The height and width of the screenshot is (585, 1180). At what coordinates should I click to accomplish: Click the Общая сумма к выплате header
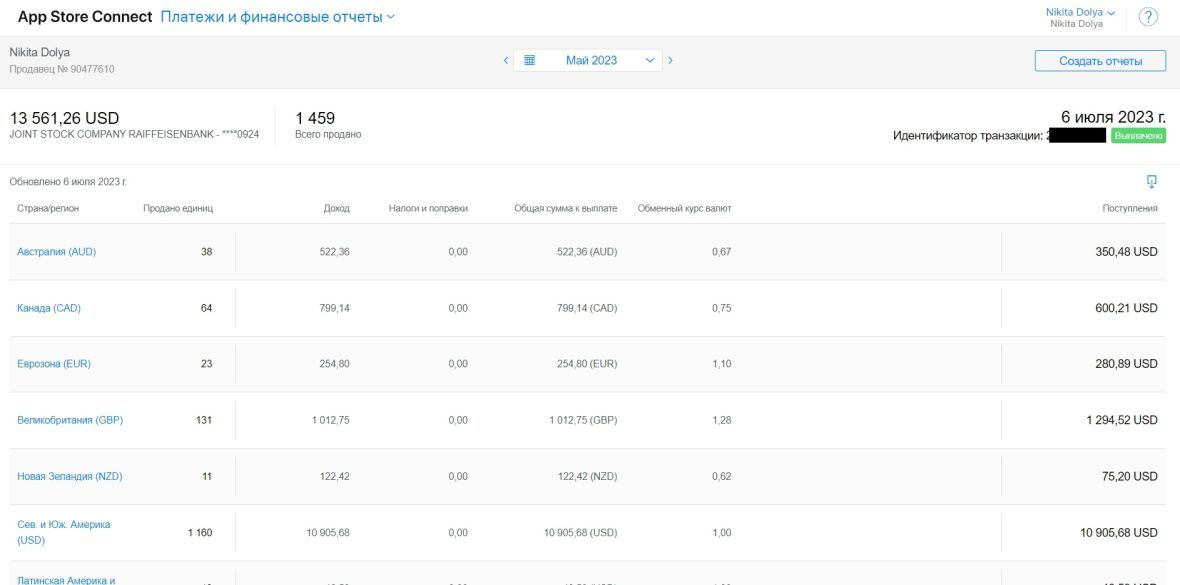[x=565, y=209]
